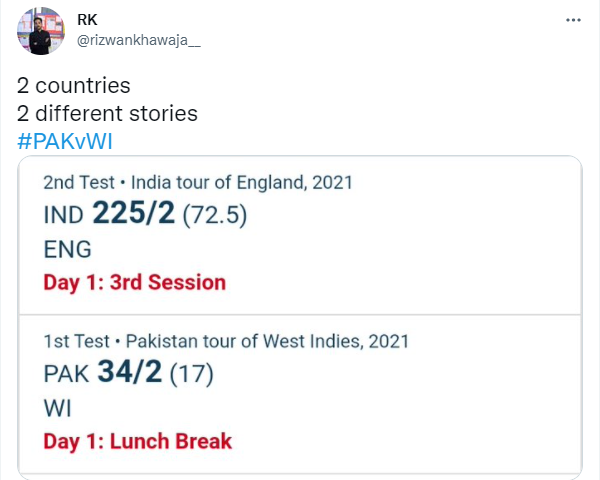This screenshot has height=480, width=600.
Task: Click the PAK team label
Action: click(65, 375)
